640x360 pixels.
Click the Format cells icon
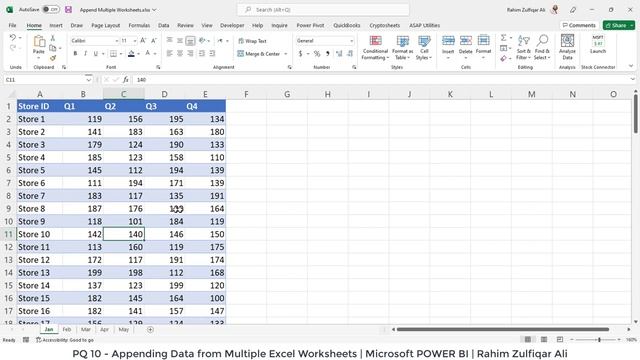click(483, 40)
